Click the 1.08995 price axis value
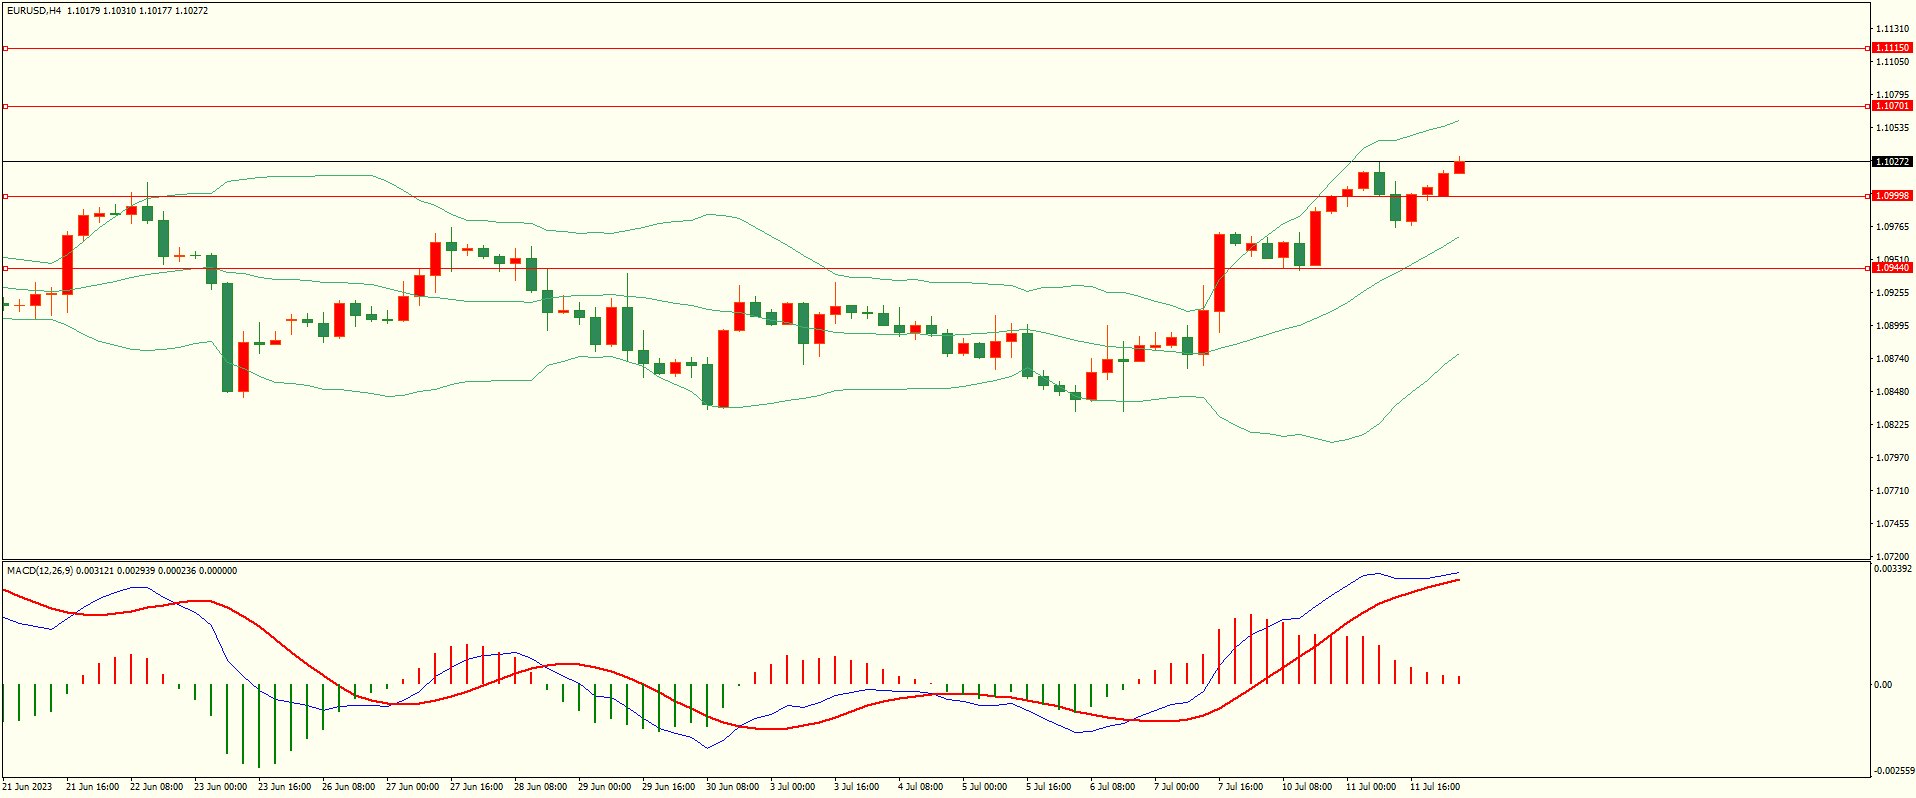1916x798 pixels. pyautogui.click(x=1892, y=326)
